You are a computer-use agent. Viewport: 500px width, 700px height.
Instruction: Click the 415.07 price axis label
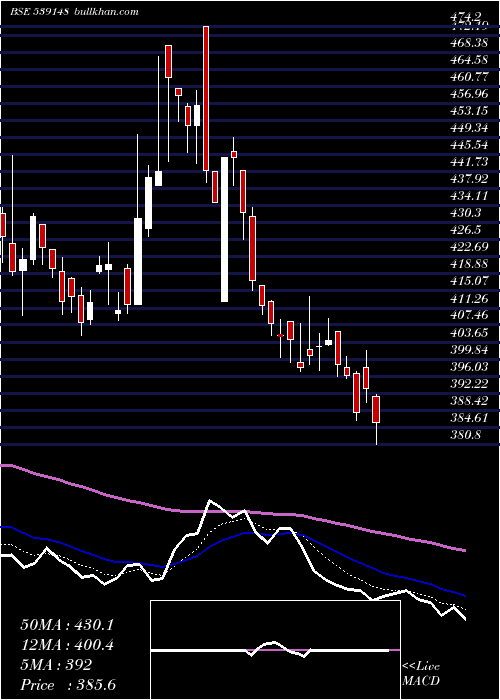tap(469, 281)
